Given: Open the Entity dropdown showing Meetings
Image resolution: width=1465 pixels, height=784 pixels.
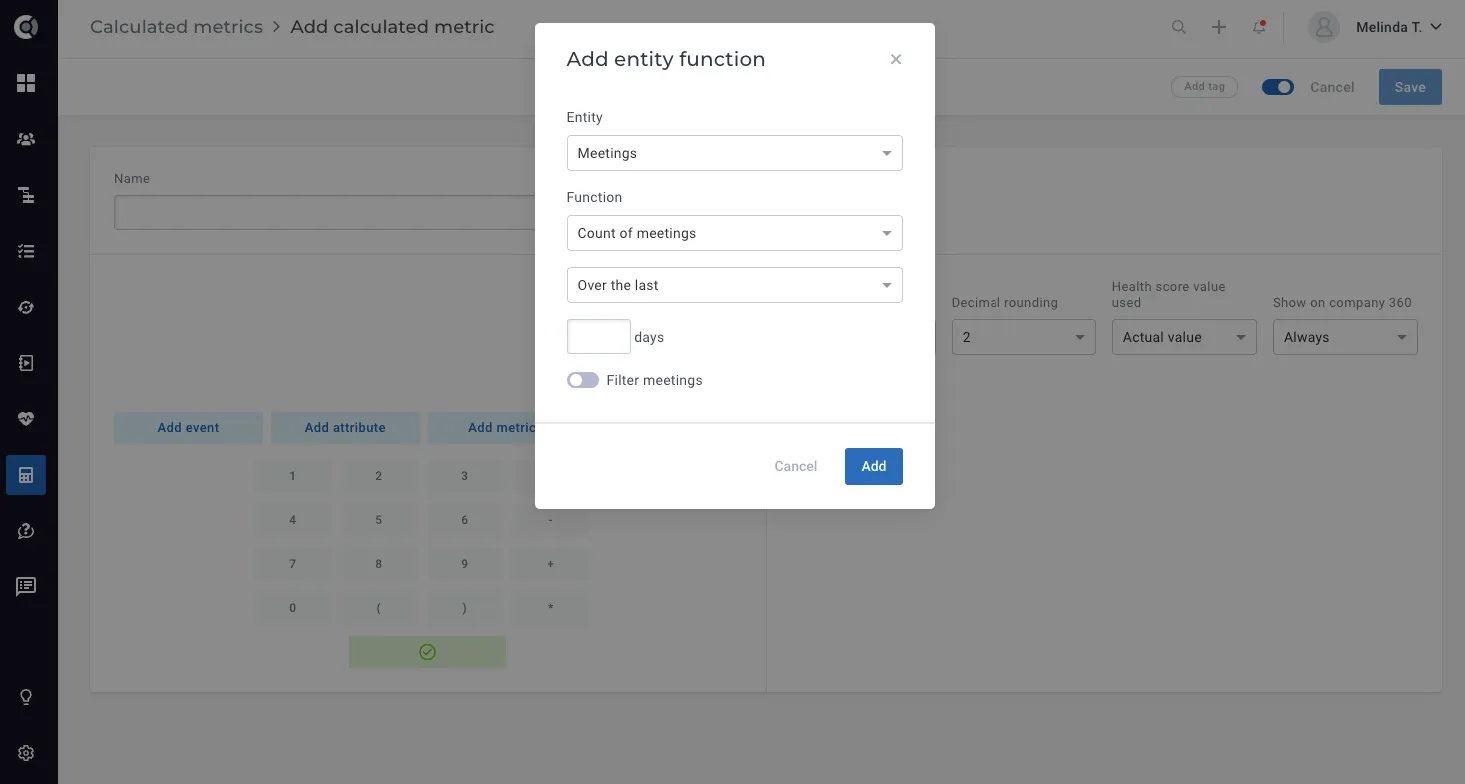Looking at the screenshot, I should point(735,153).
